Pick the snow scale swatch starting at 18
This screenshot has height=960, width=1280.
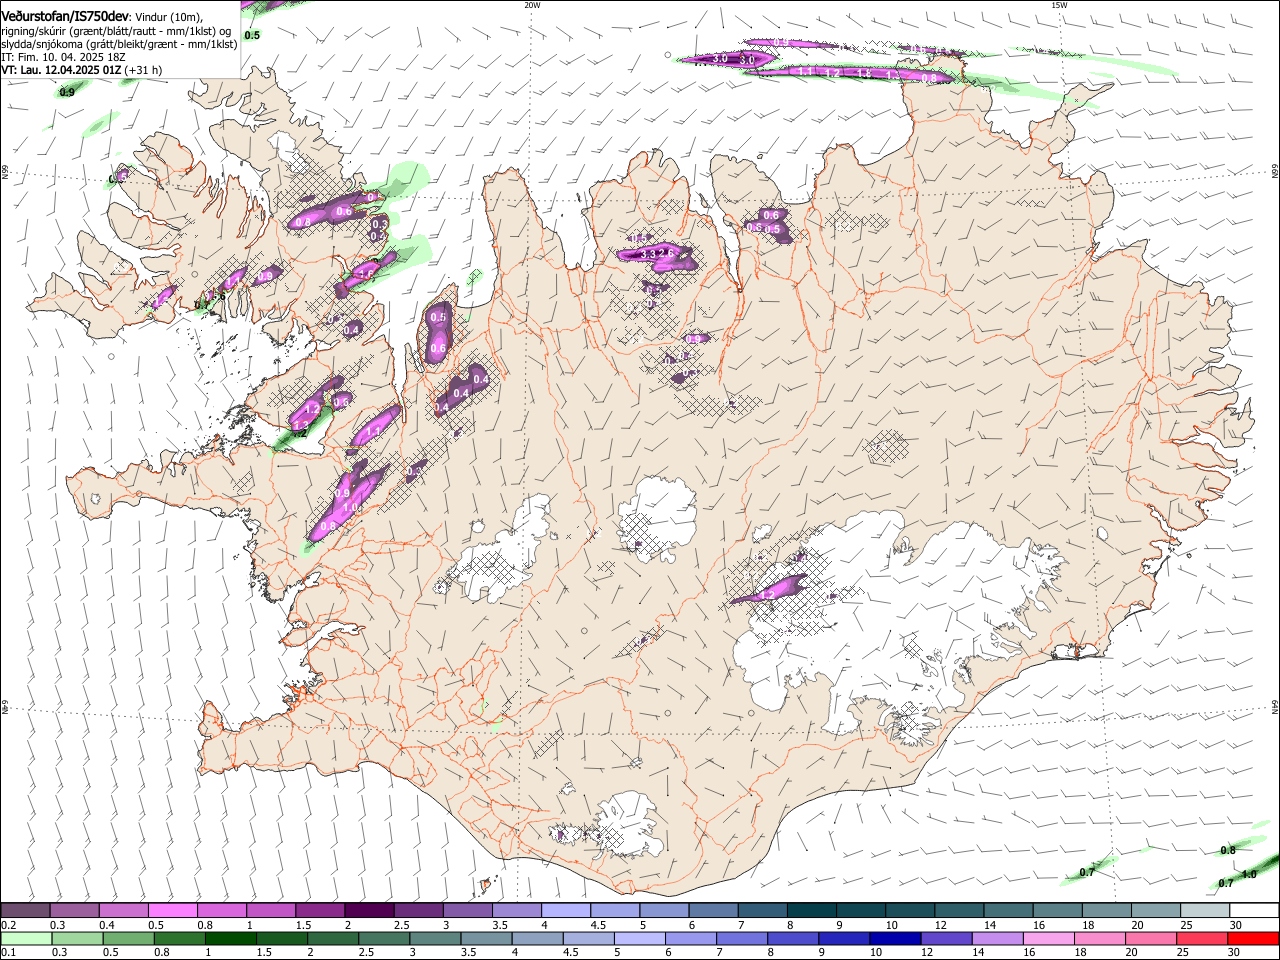1105,910
